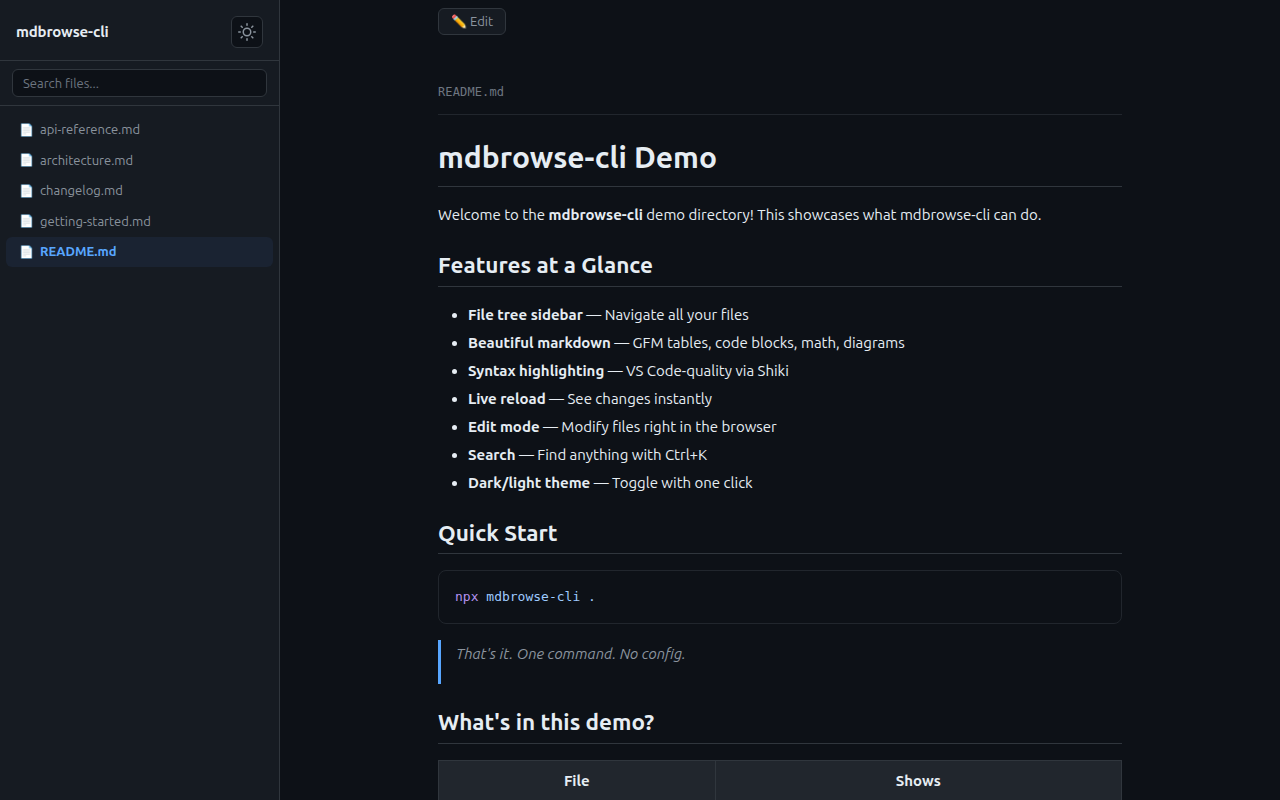This screenshot has height=800, width=1280.
Task: Click the File tree sidebar bullet text
Action: point(608,315)
